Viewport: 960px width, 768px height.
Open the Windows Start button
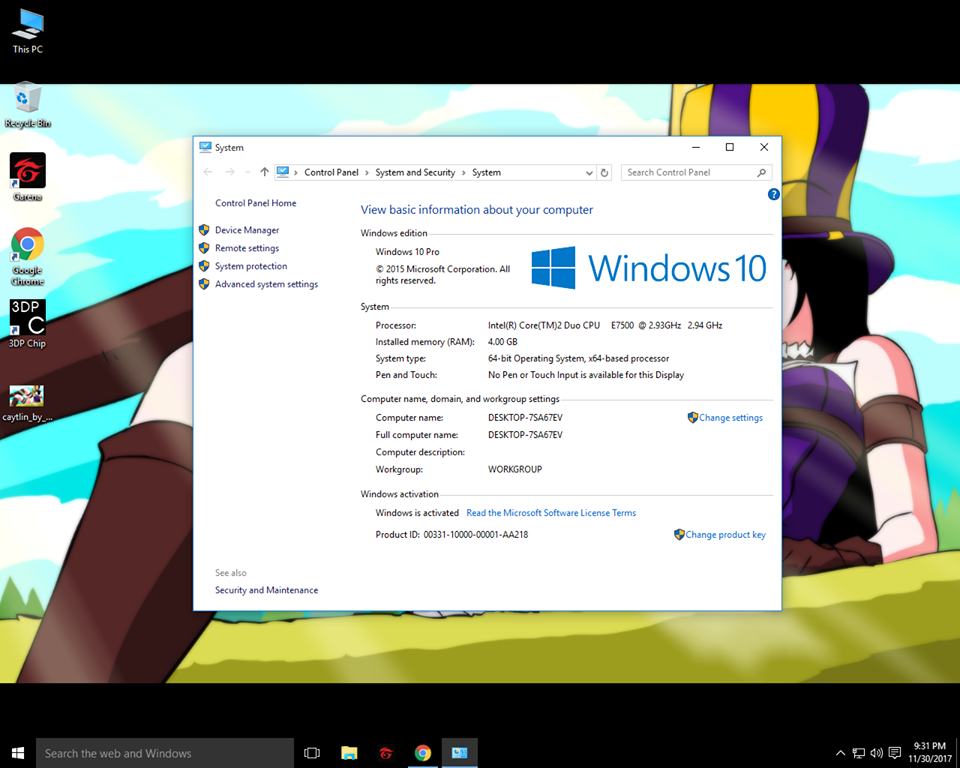pyautogui.click(x=18, y=753)
